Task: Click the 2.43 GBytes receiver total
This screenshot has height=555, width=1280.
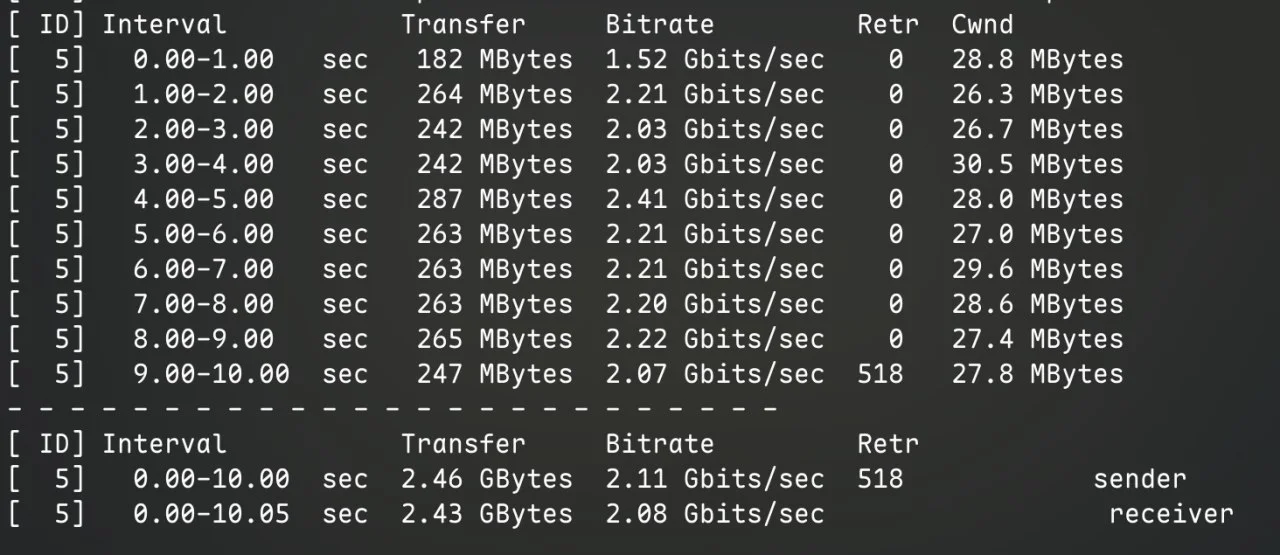Action: 487,514
